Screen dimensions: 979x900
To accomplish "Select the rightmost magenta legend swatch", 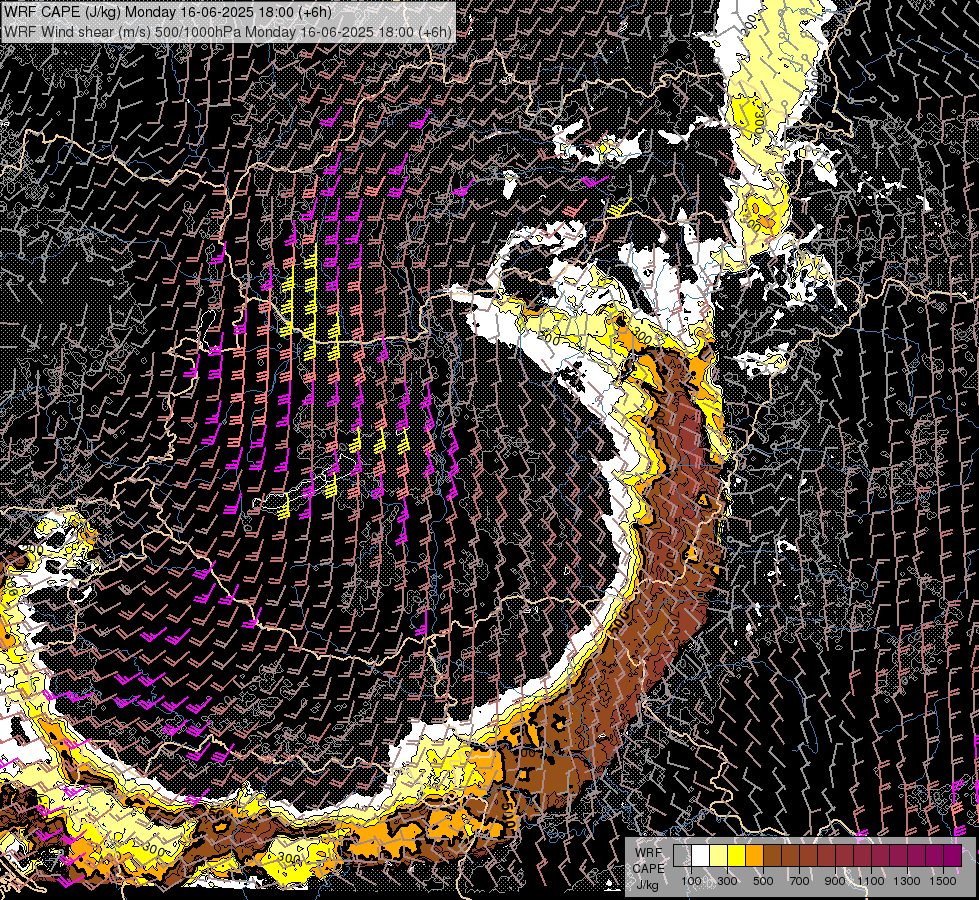I will point(952,856).
